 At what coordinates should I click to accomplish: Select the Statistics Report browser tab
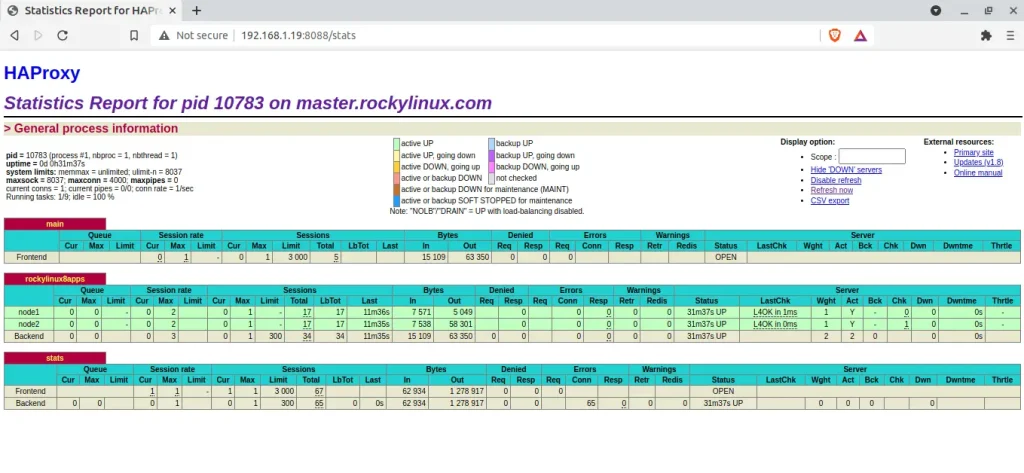tap(93, 10)
